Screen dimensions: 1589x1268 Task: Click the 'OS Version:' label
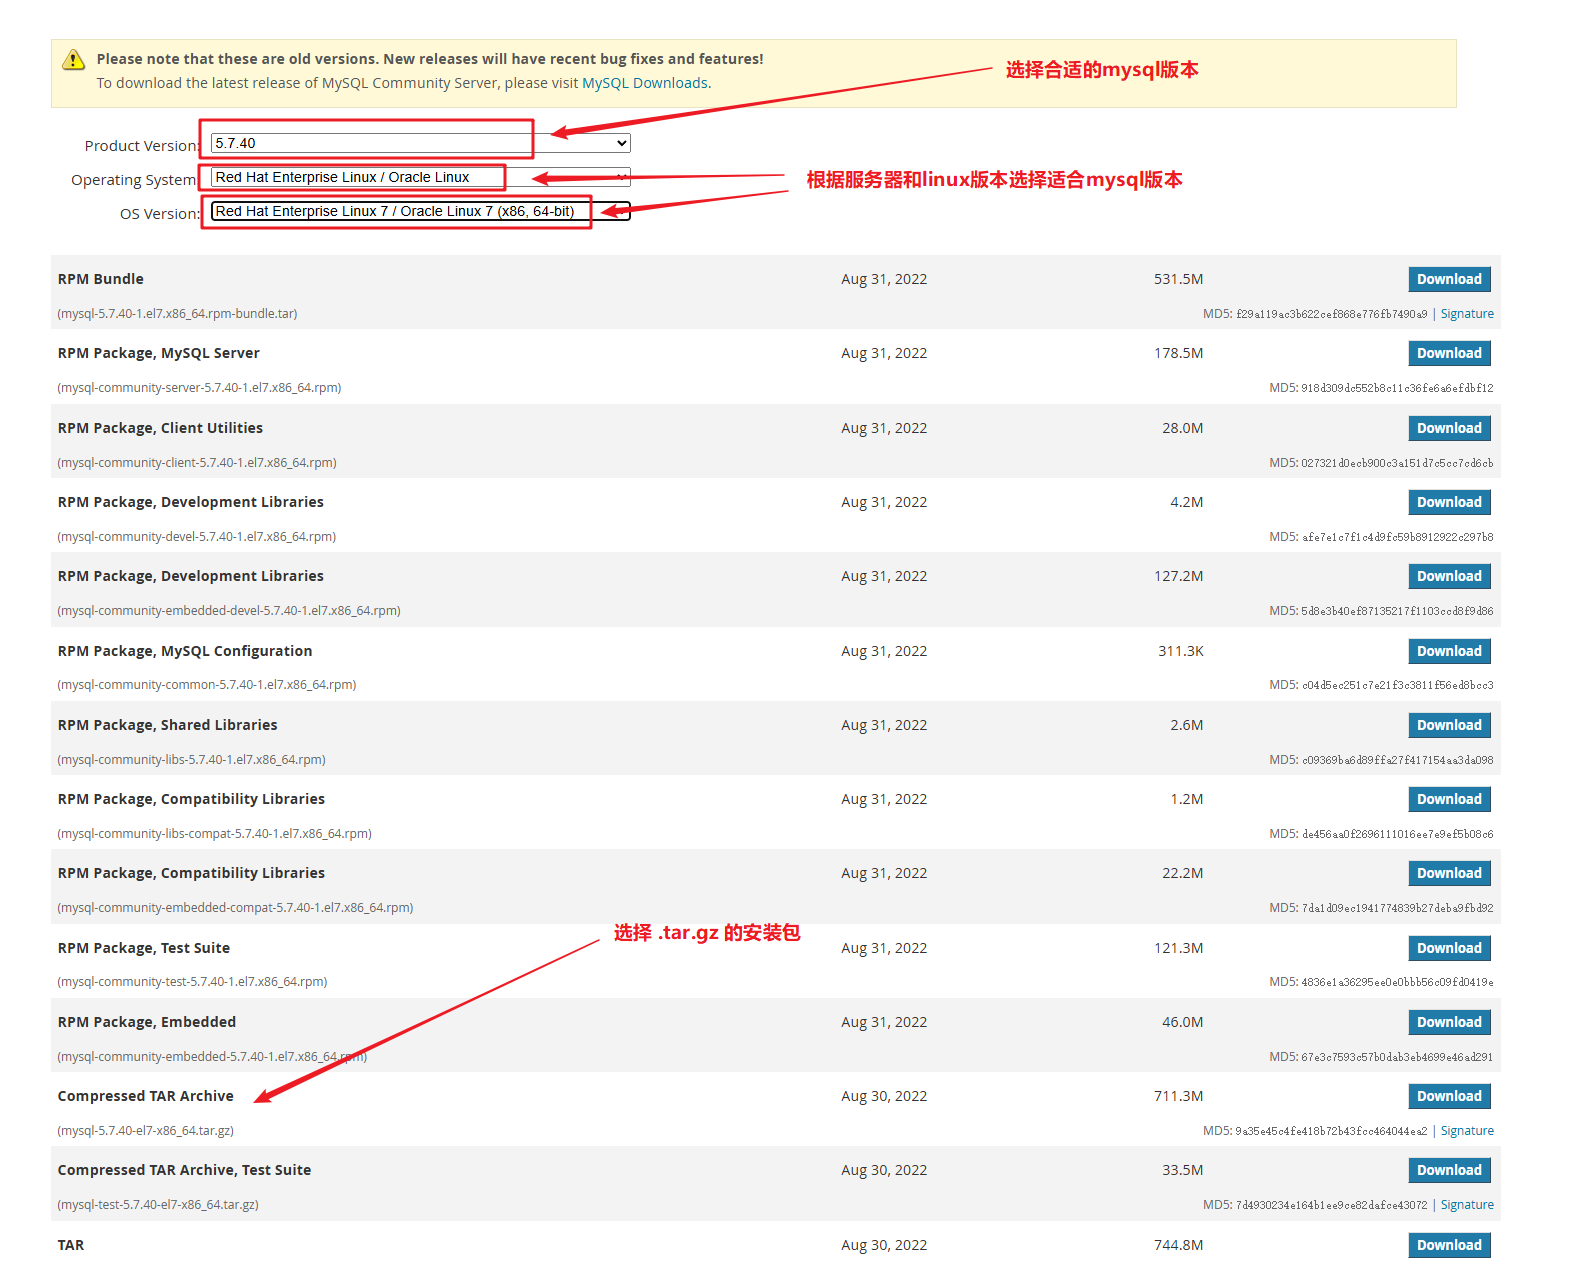[160, 214]
